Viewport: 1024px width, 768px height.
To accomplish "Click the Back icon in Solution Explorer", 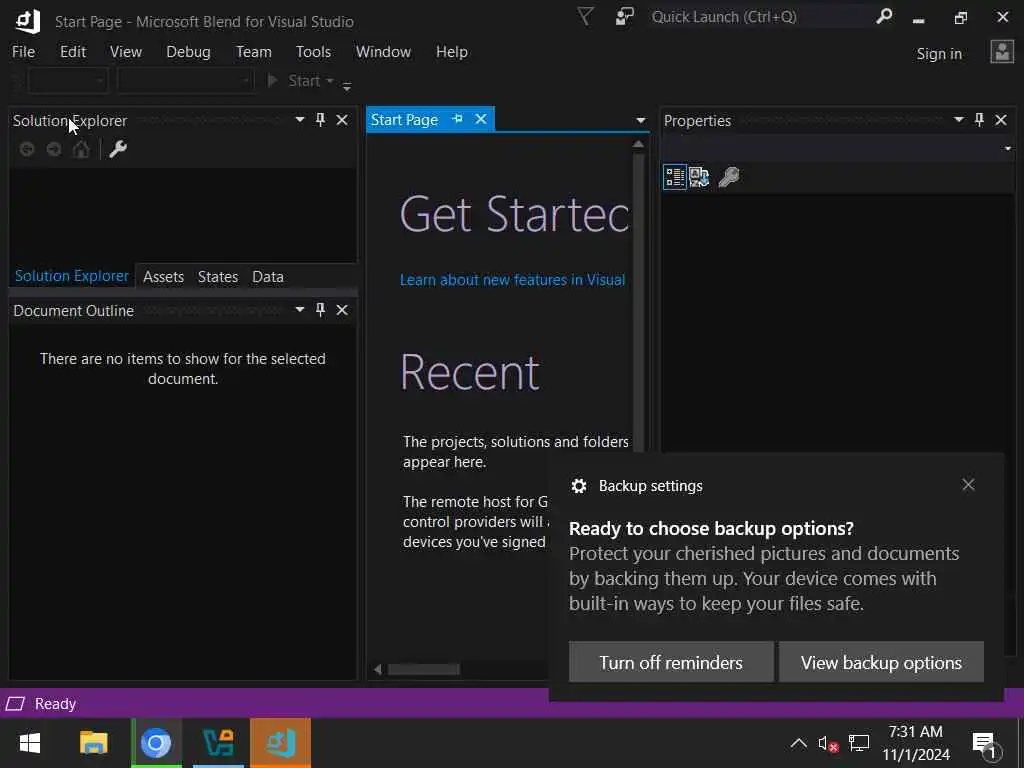I will (27, 150).
